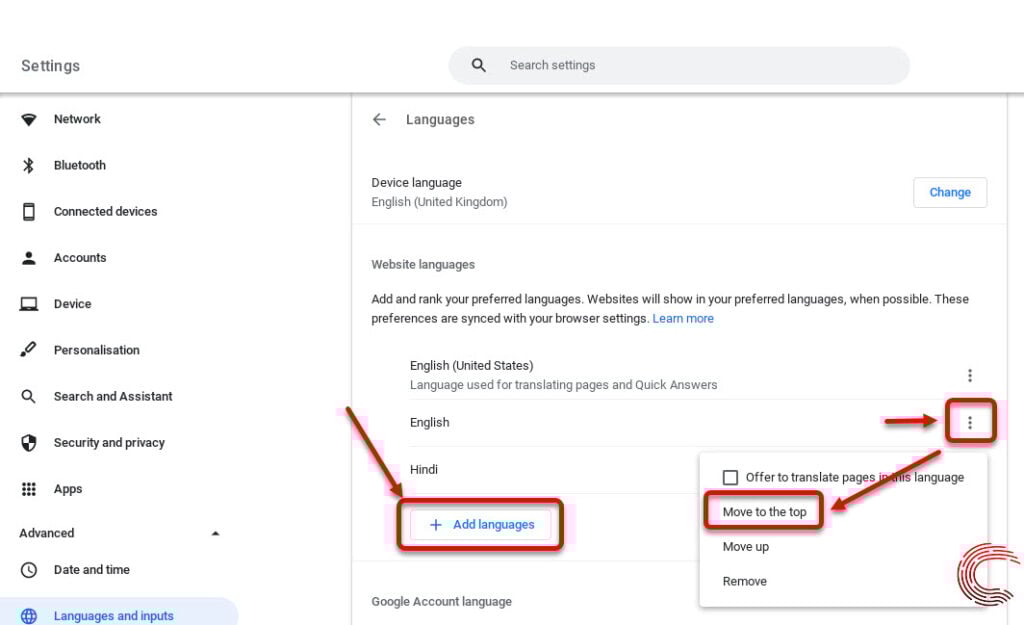
Task: Go back using the Languages back arrow
Action: click(x=379, y=120)
